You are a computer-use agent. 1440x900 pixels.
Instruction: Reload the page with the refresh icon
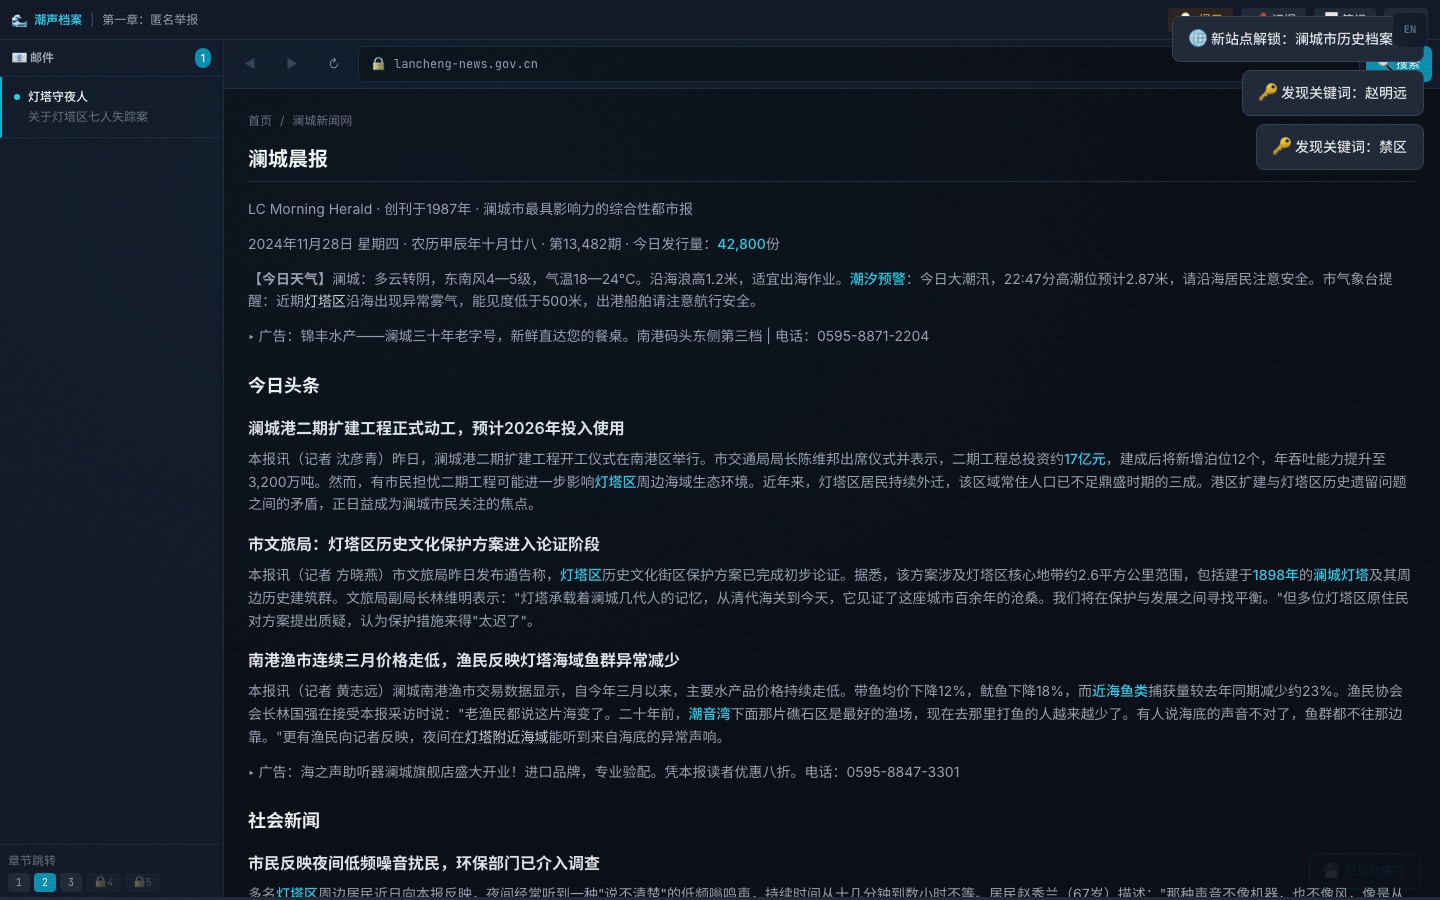coord(334,63)
